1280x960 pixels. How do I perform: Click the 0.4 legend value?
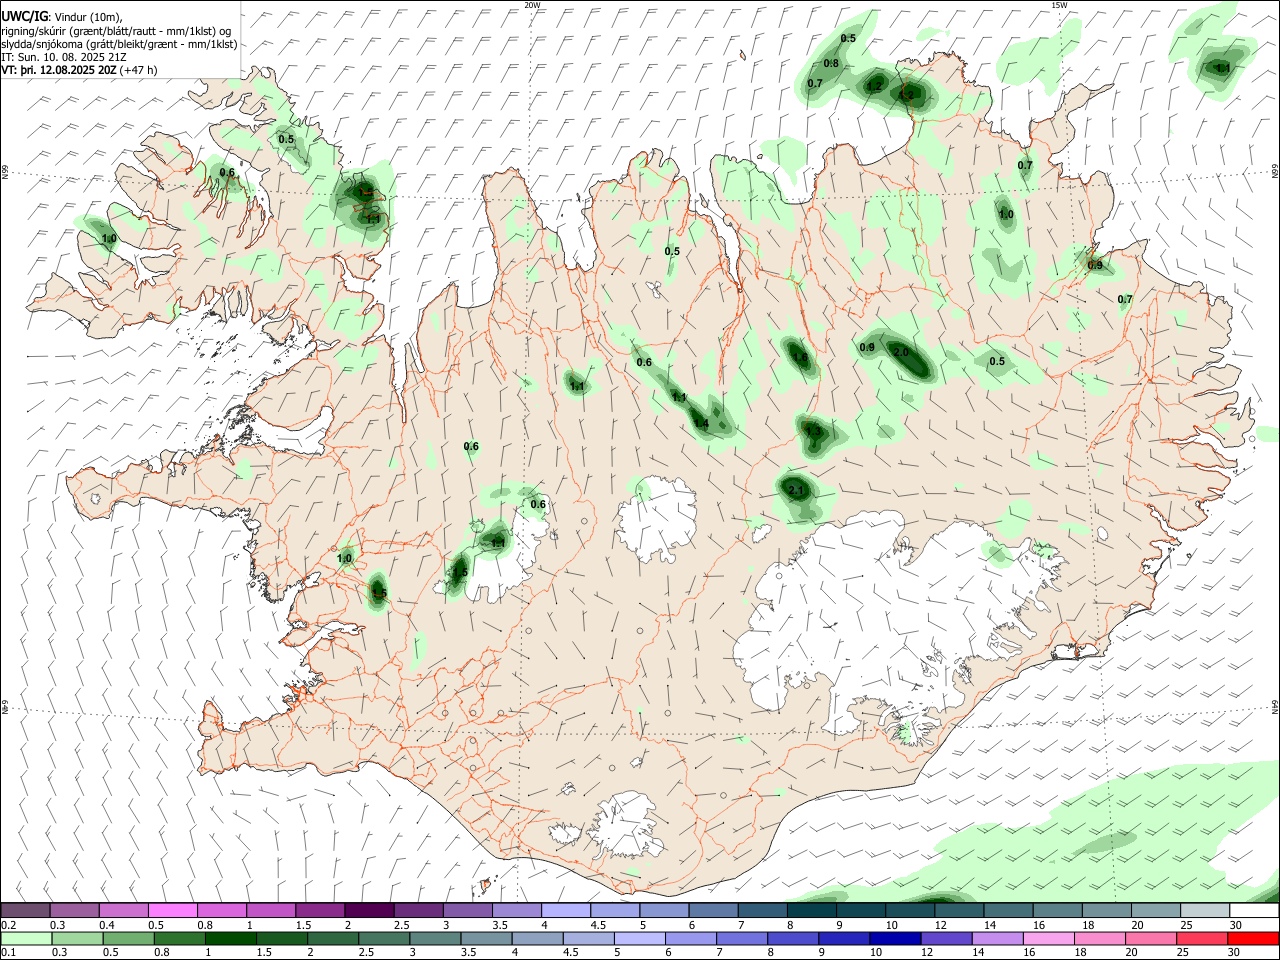(106, 925)
